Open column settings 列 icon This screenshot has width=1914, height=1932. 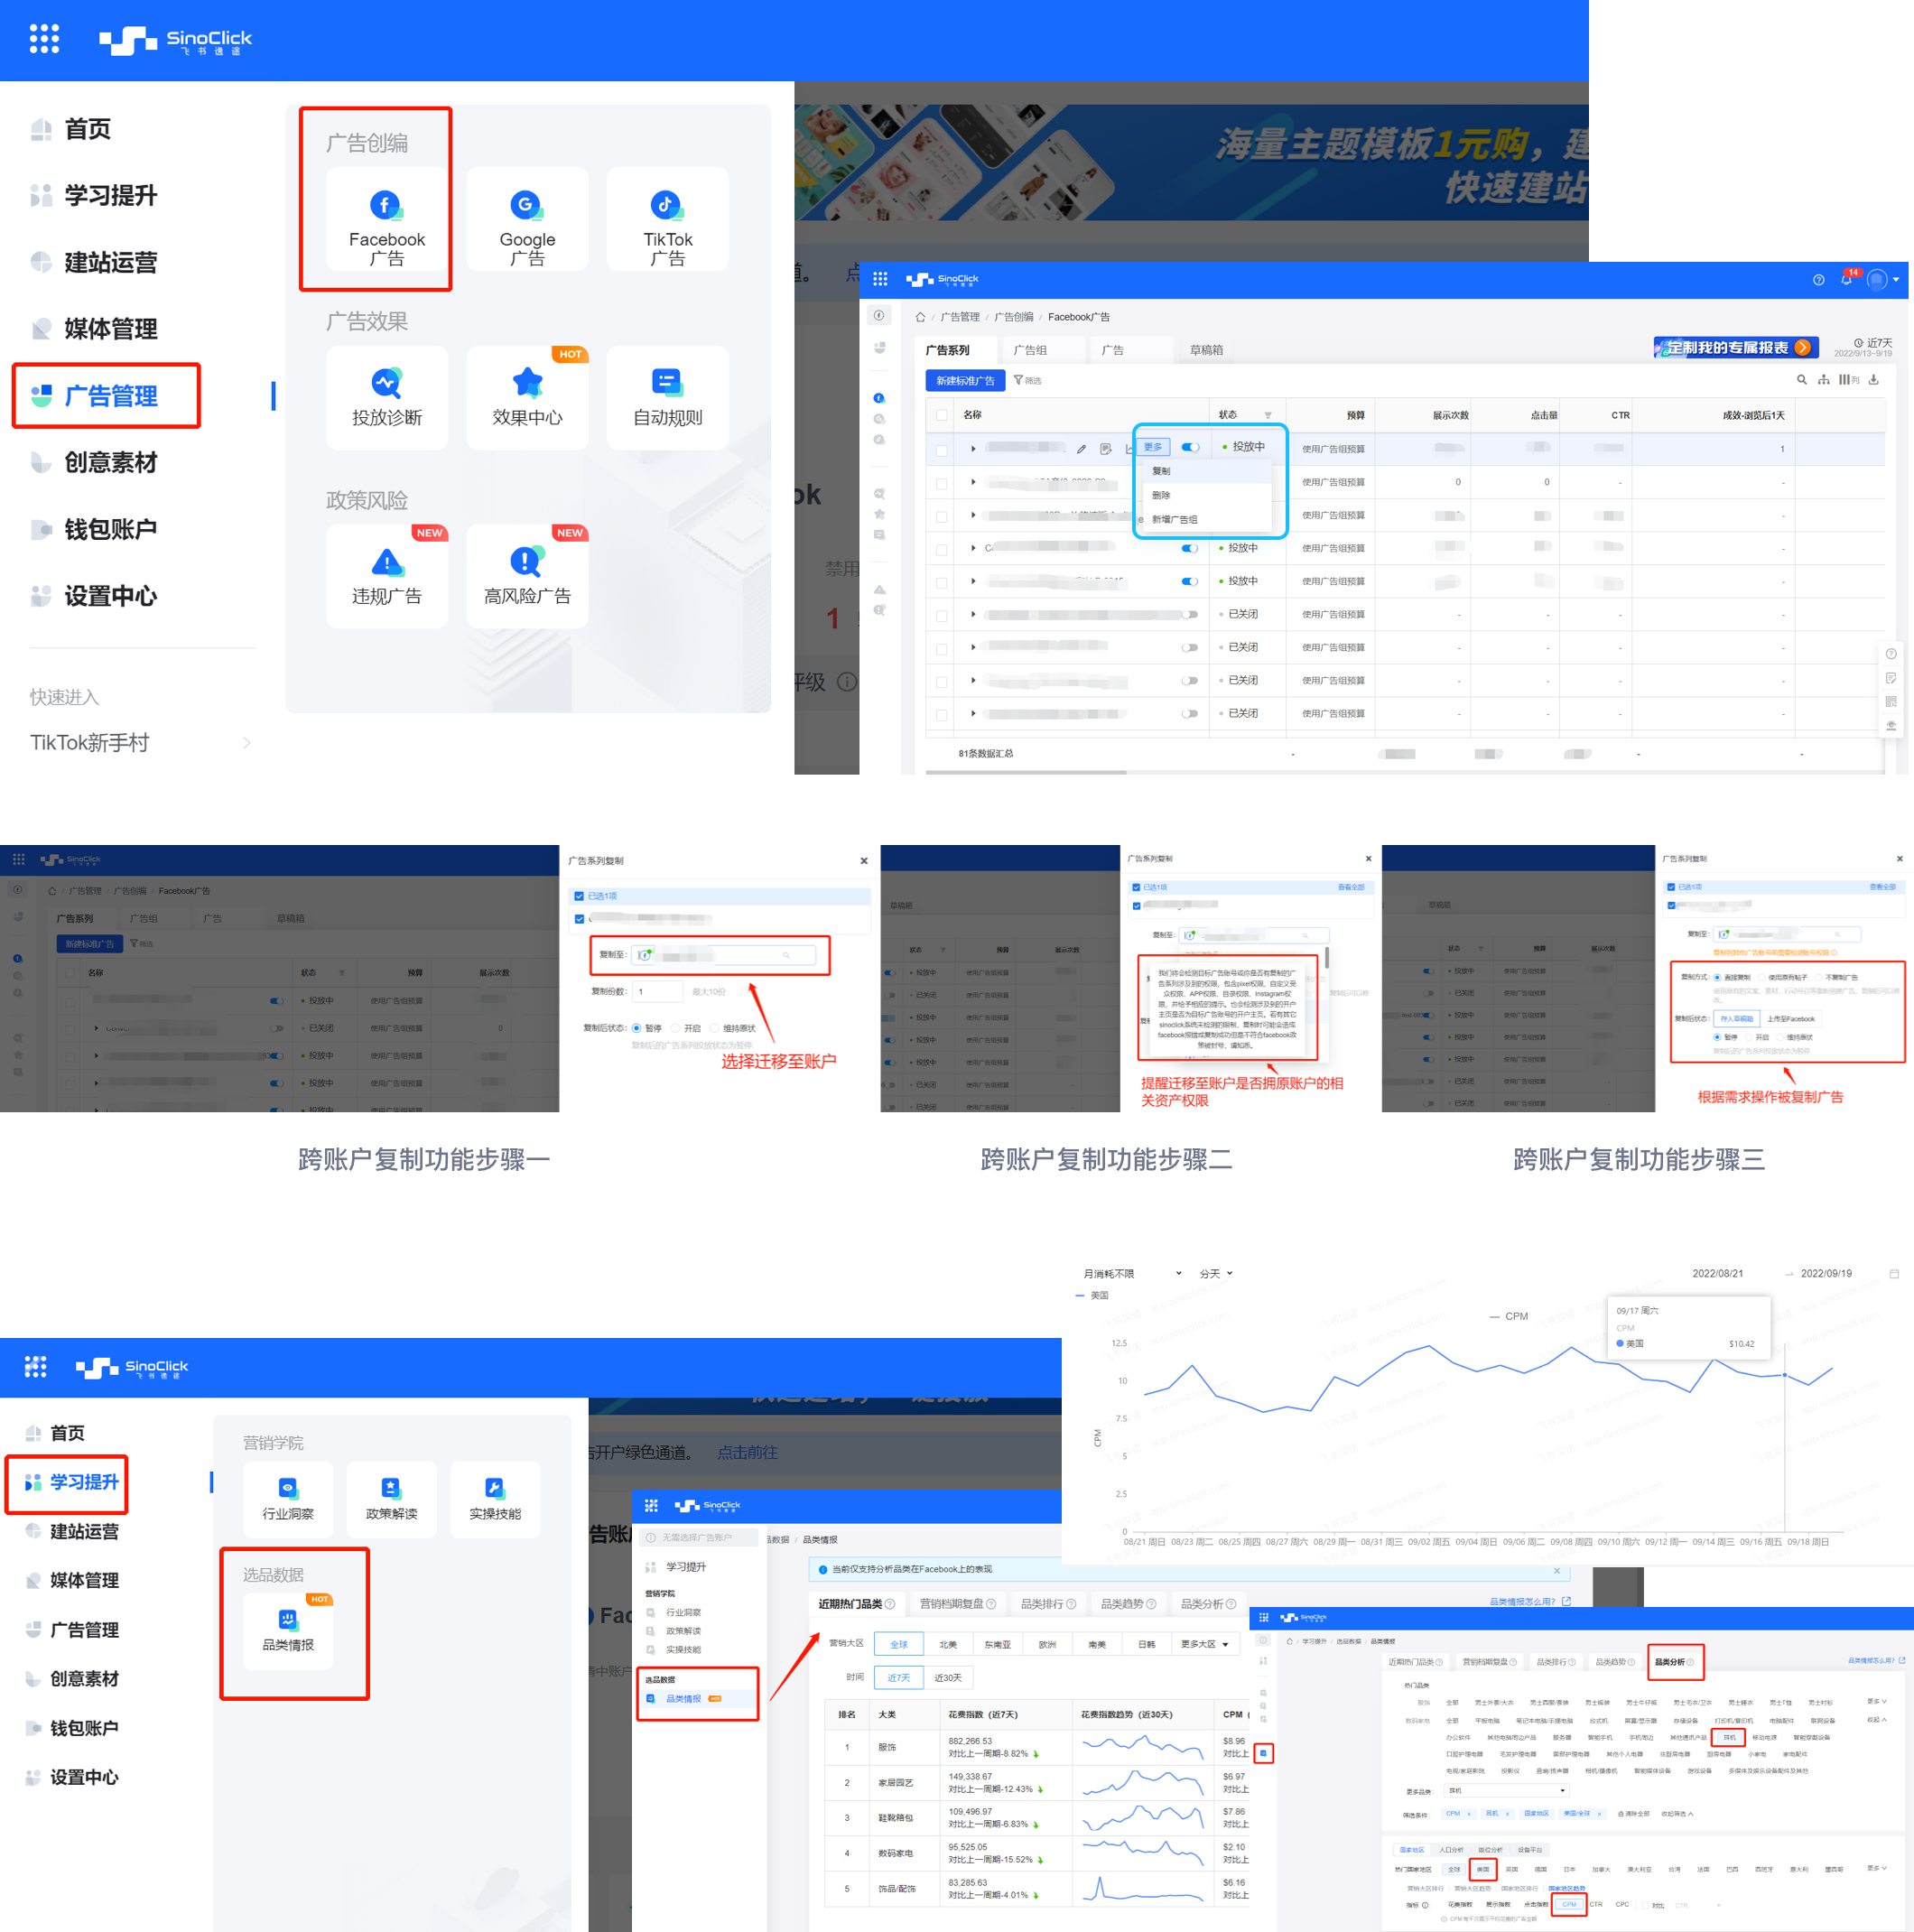coord(1849,380)
